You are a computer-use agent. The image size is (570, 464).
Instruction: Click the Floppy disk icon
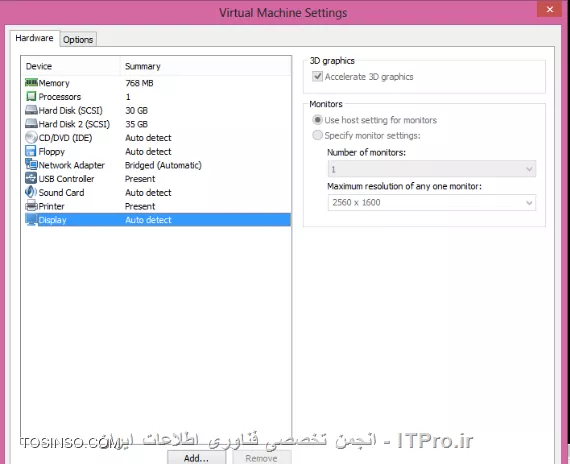31,151
